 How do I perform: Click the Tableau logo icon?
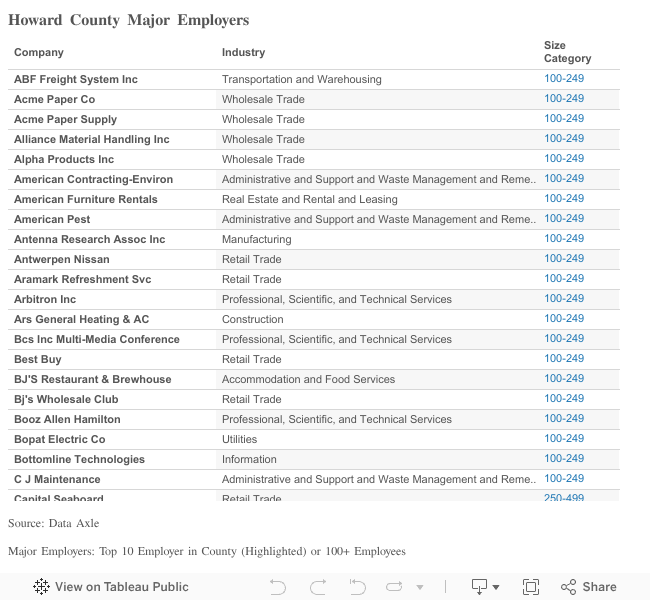click(41, 587)
